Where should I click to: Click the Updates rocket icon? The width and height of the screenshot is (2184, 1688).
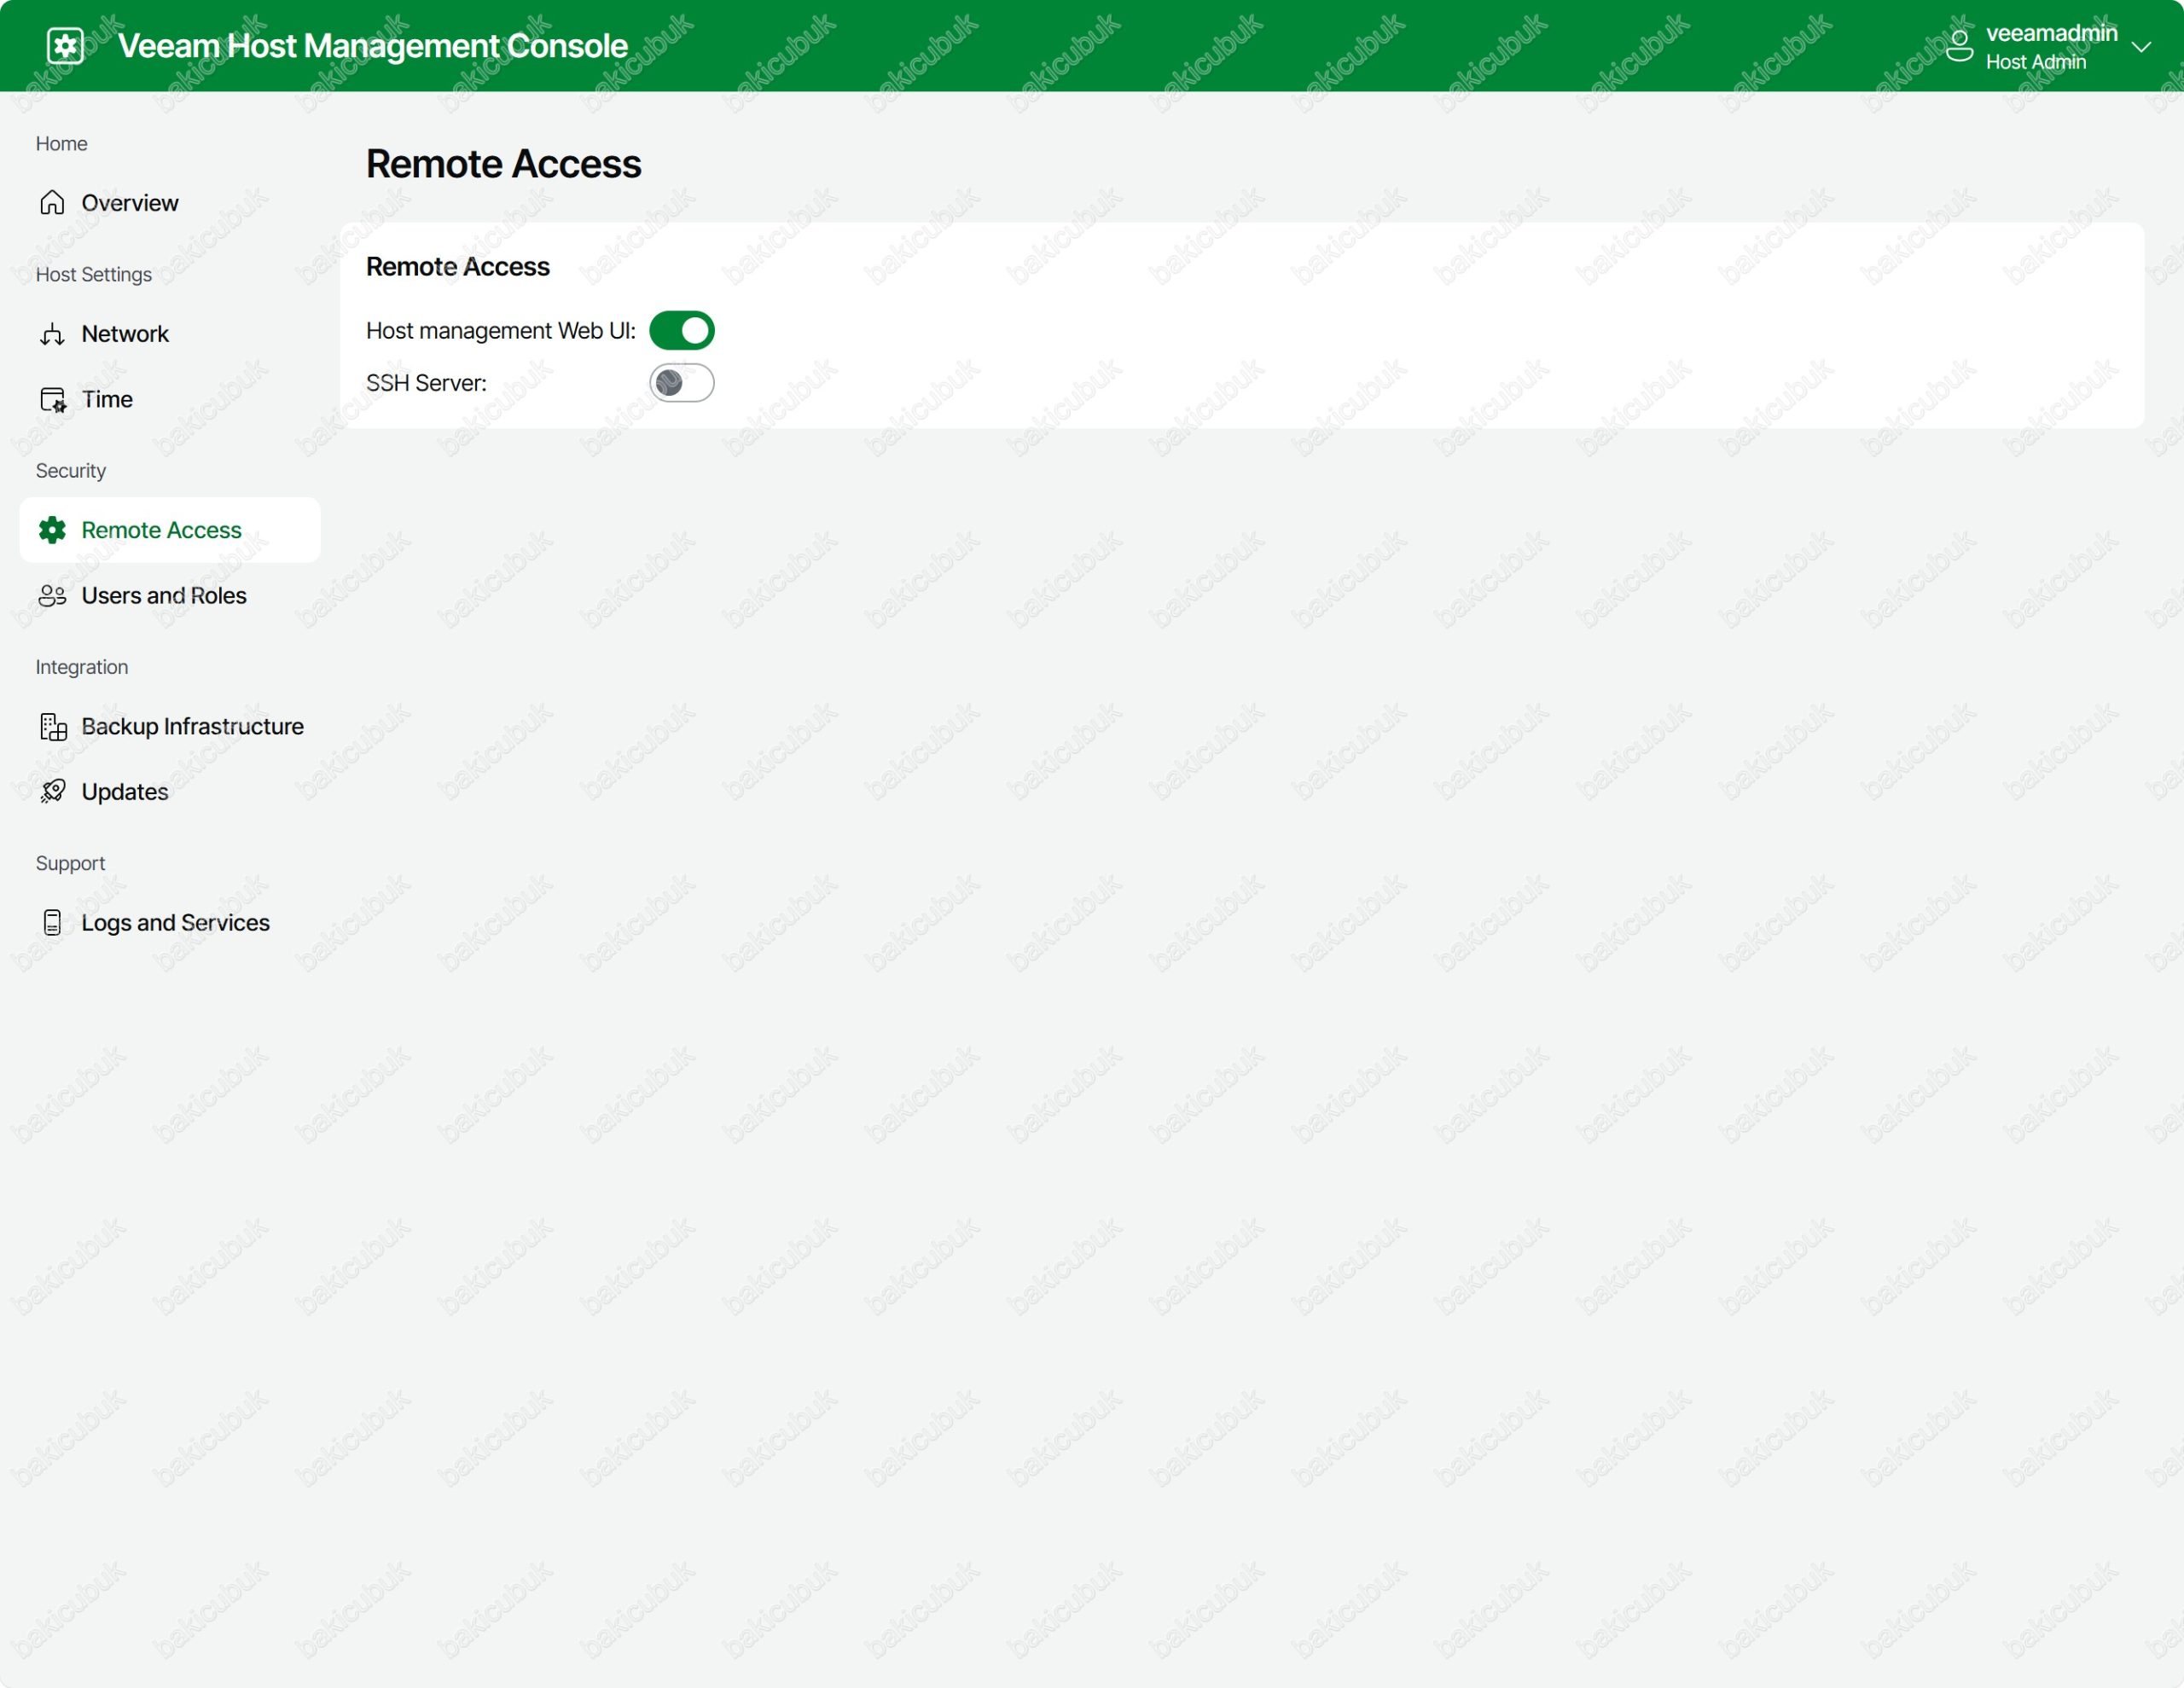click(x=52, y=792)
